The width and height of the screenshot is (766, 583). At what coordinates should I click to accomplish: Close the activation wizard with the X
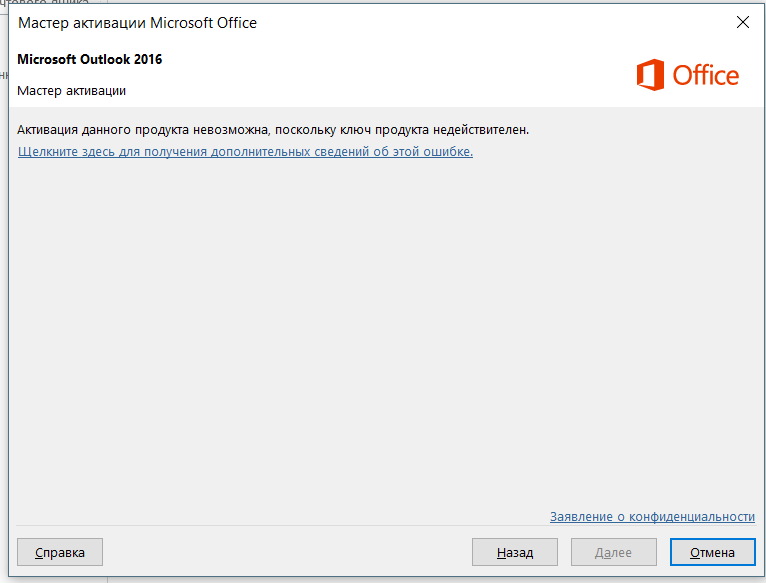click(x=743, y=22)
